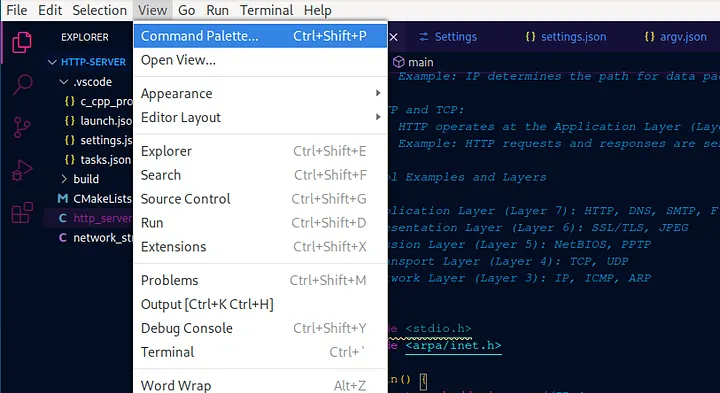Click C icon beside network_st file
The image size is (720, 393).
62,238
